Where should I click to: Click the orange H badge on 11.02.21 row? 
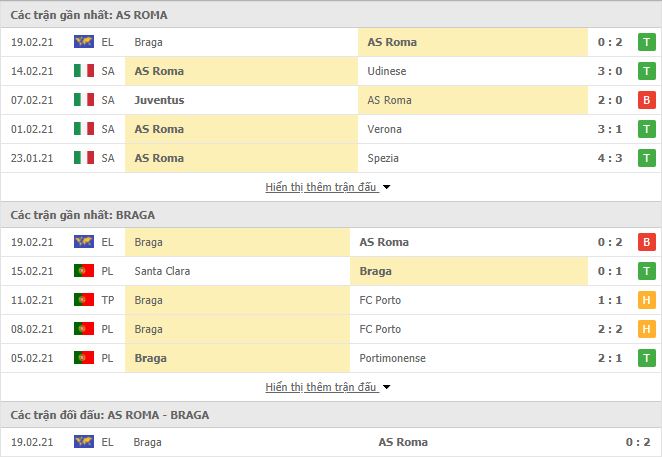click(x=646, y=300)
